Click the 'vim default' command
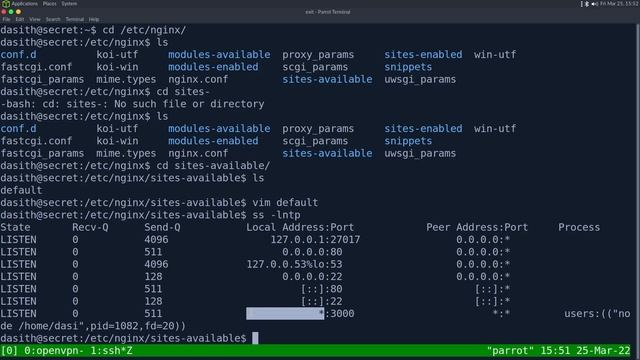Image resolution: width=640 pixels, height=360 pixels. 285,202
